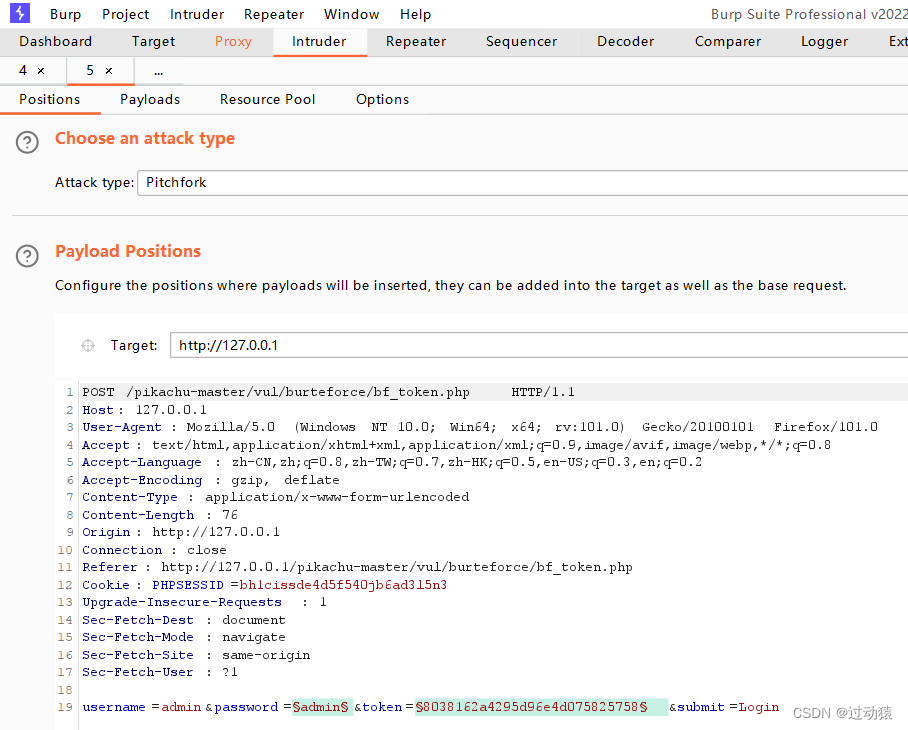Screen dimensions: 908x730
Task: Select the Intruder tool tab
Action: point(319,42)
